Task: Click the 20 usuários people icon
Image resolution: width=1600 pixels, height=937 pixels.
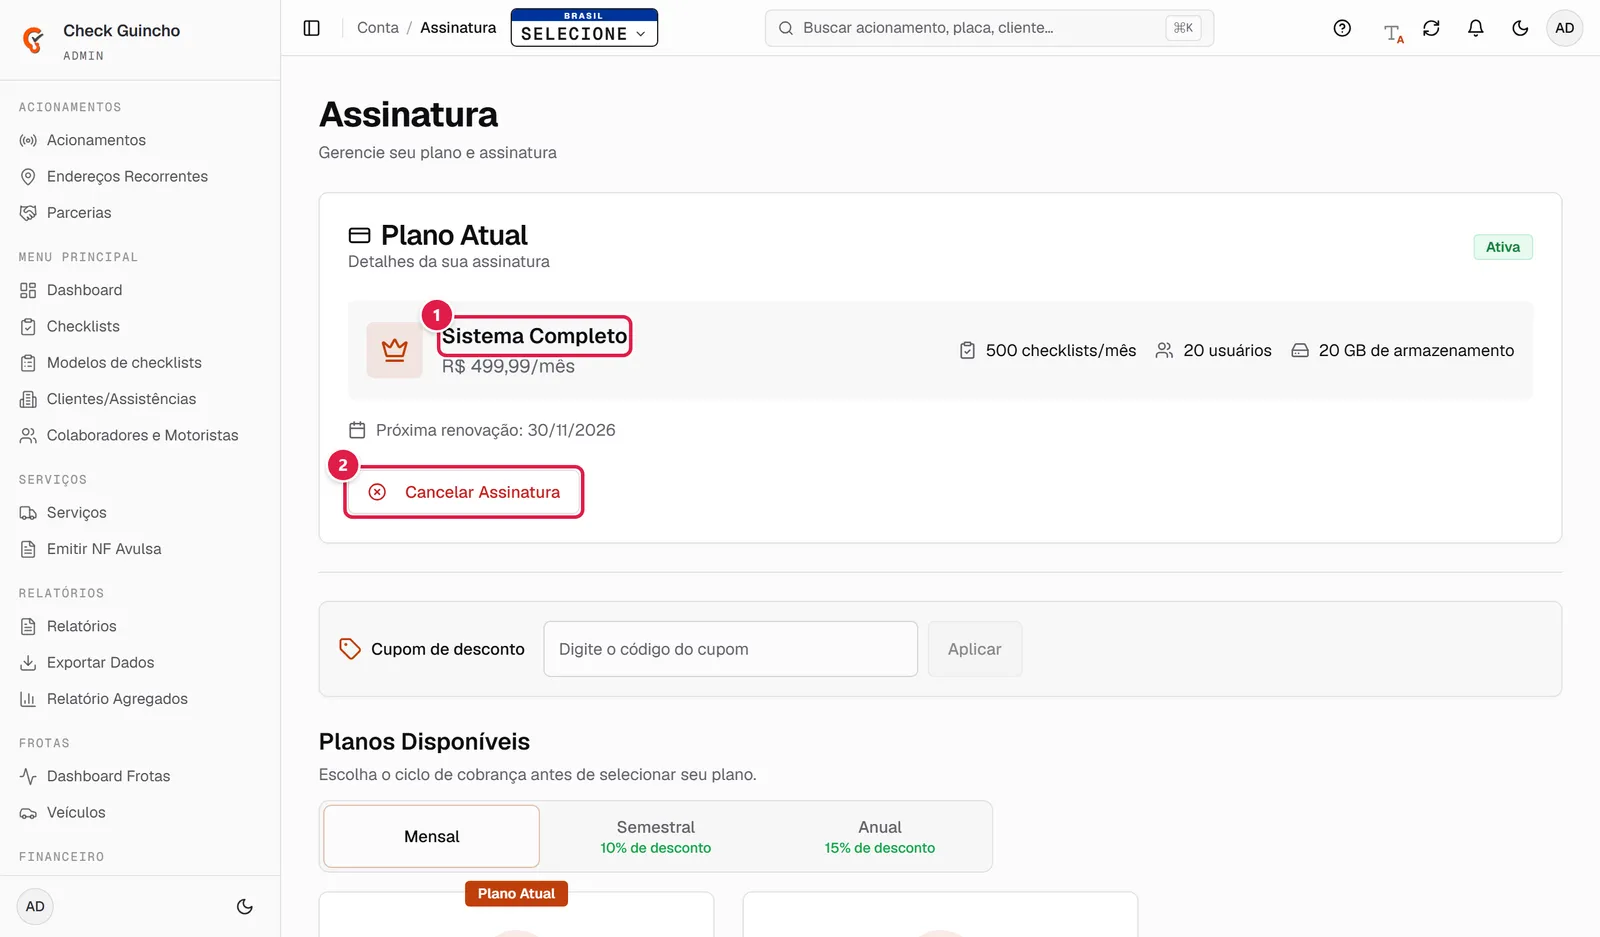Action: coord(1164,351)
